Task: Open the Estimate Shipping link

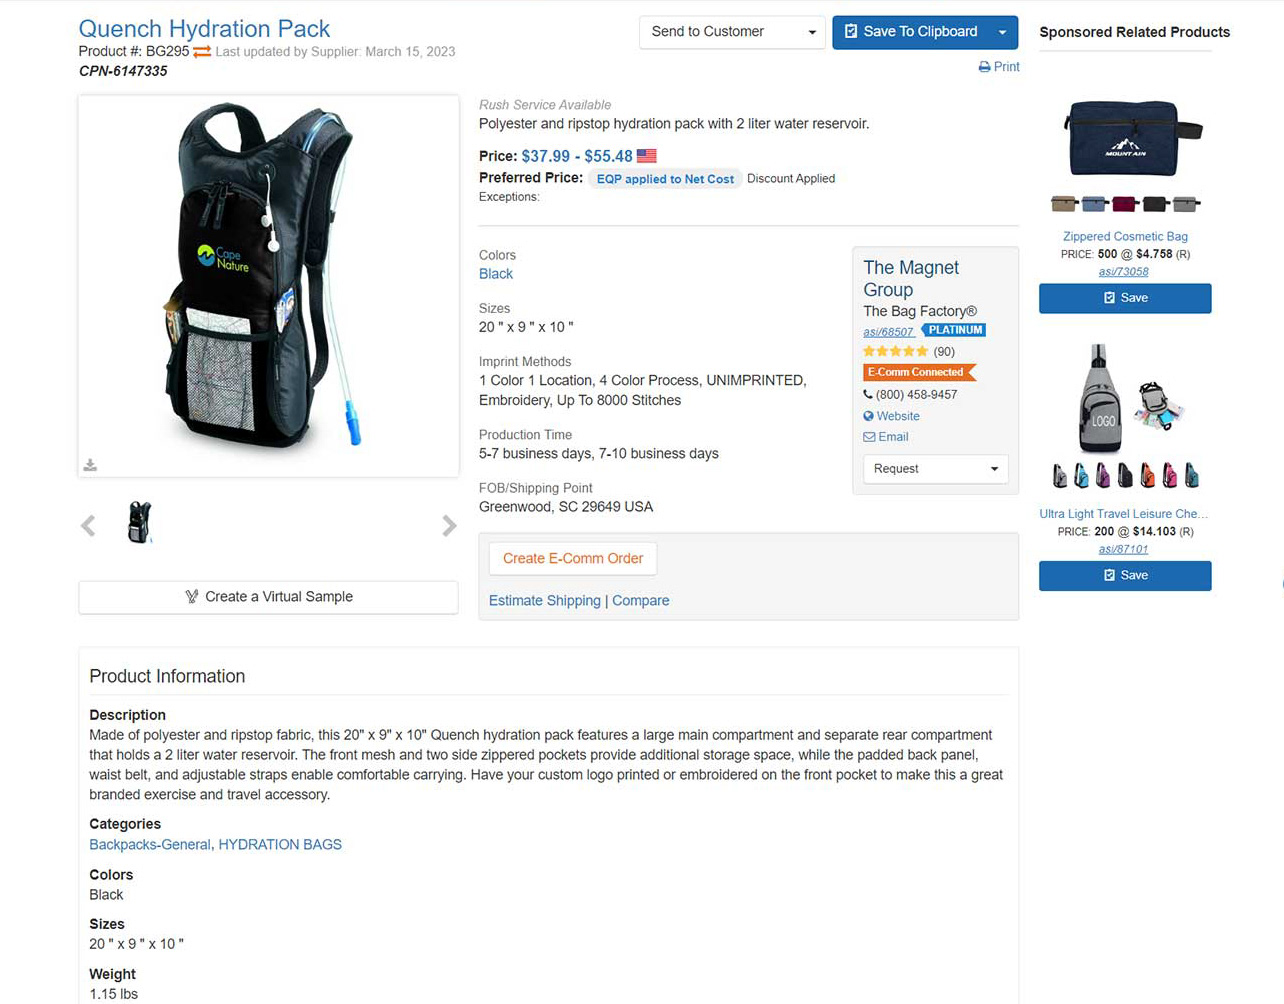Action: click(x=545, y=601)
